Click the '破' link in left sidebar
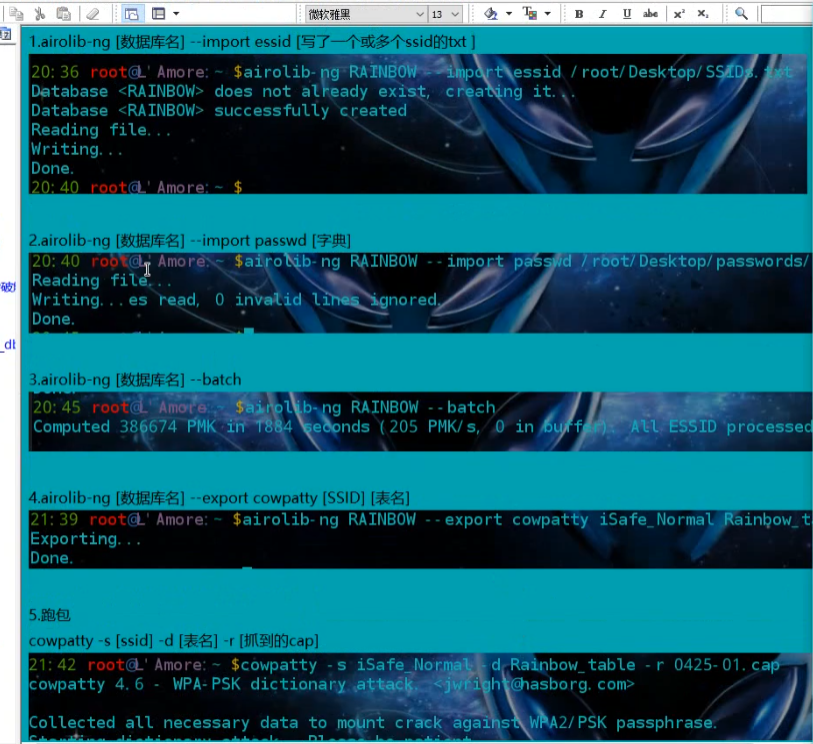The width and height of the screenshot is (813, 744). click(x=8, y=287)
